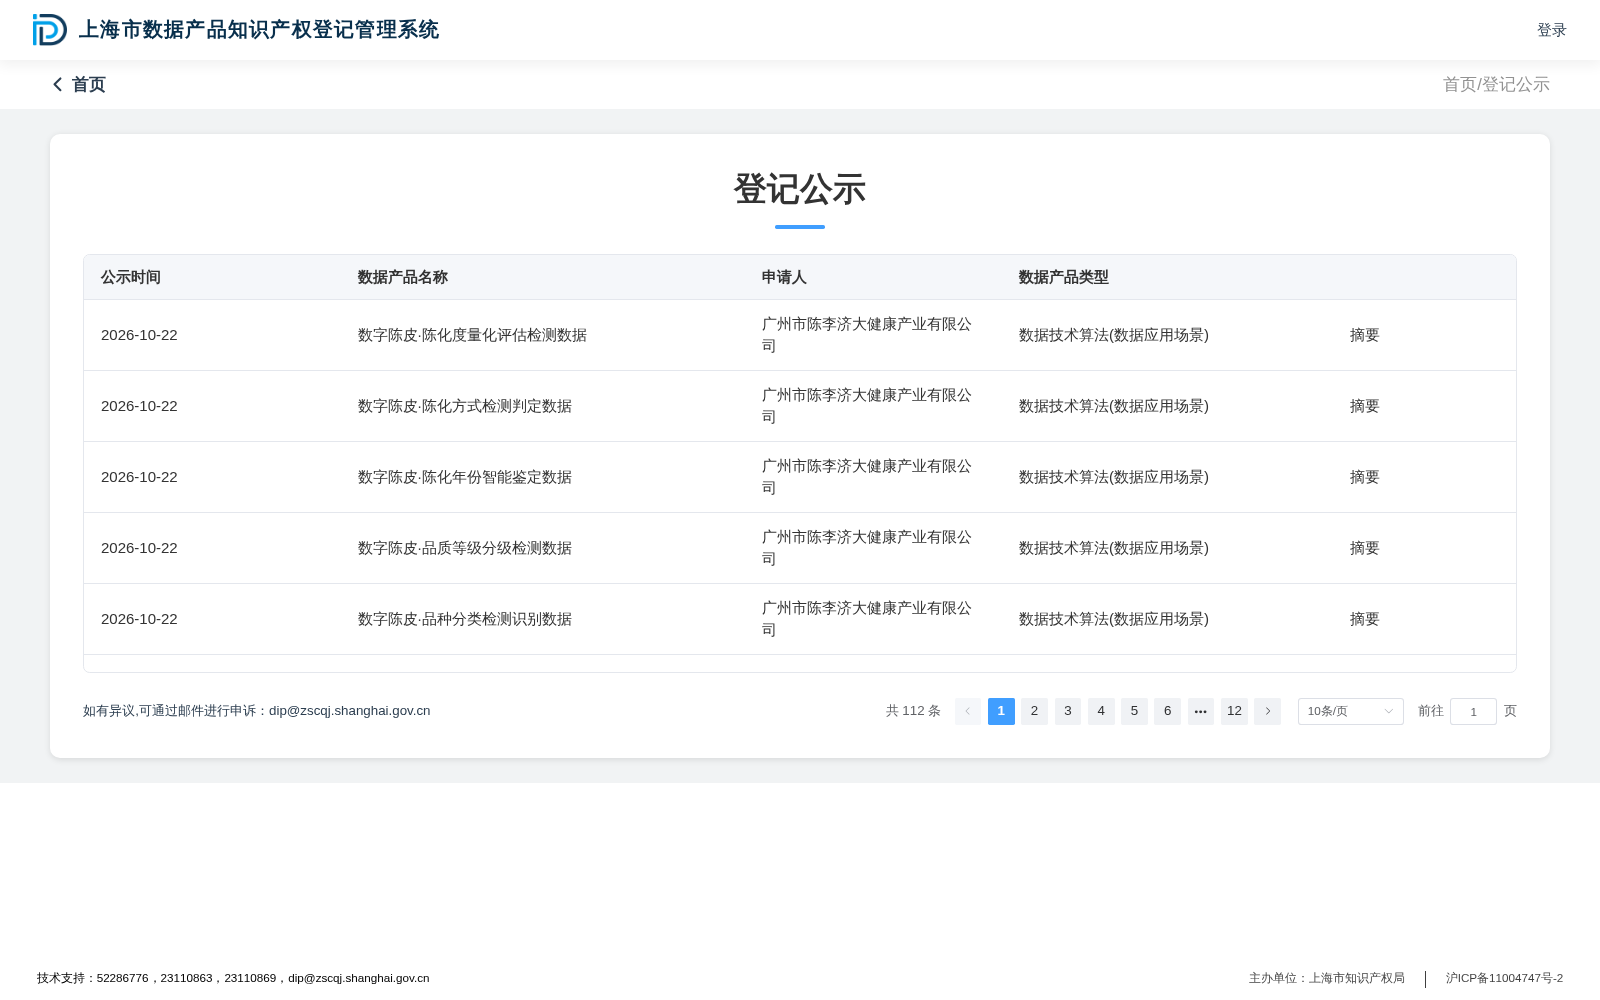Go to previous page arrow in pagination
This screenshot has width=1600, height=1000.
[x=968, y=711]
